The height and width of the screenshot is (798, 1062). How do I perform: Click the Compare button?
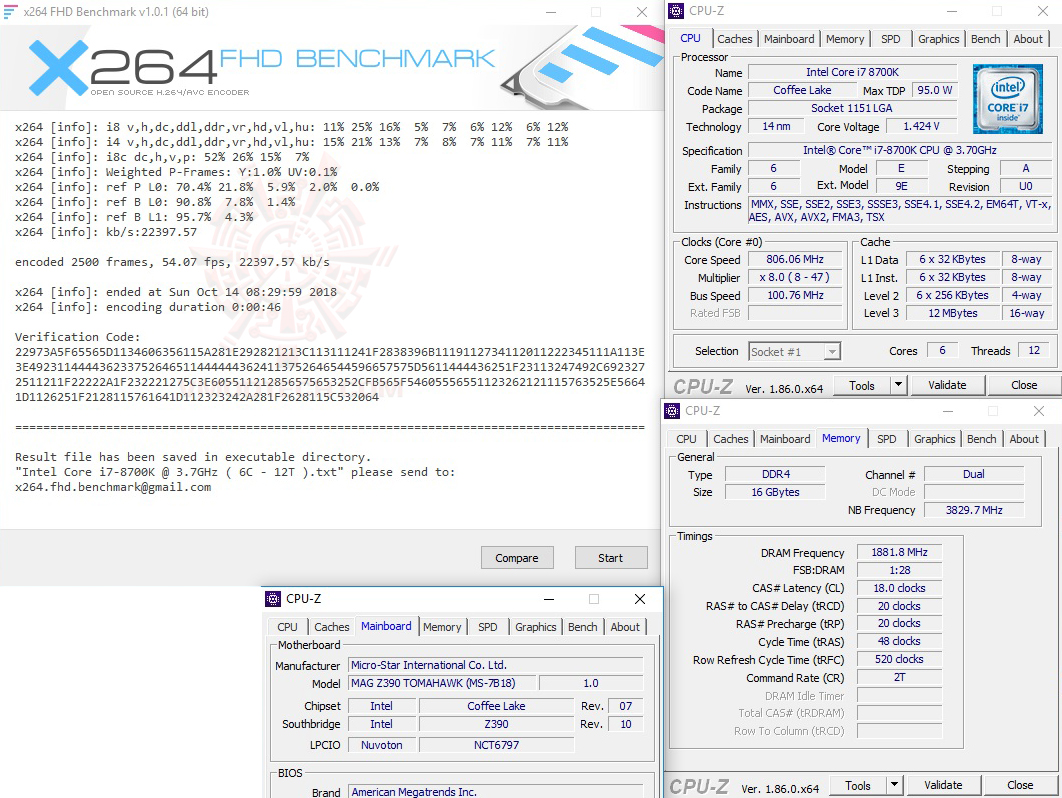[x=517, y=557]
